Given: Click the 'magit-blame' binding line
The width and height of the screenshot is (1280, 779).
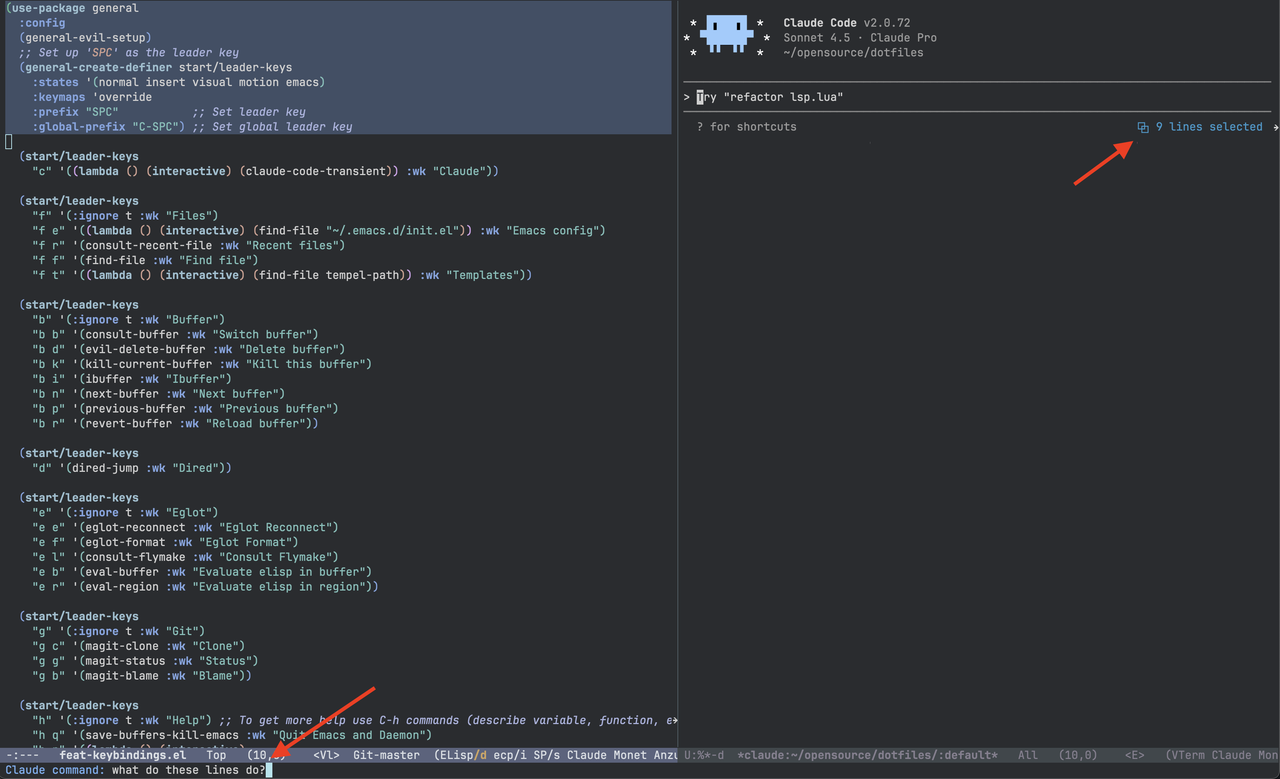Looking at the screenshot, I should (x=142, y=676).
